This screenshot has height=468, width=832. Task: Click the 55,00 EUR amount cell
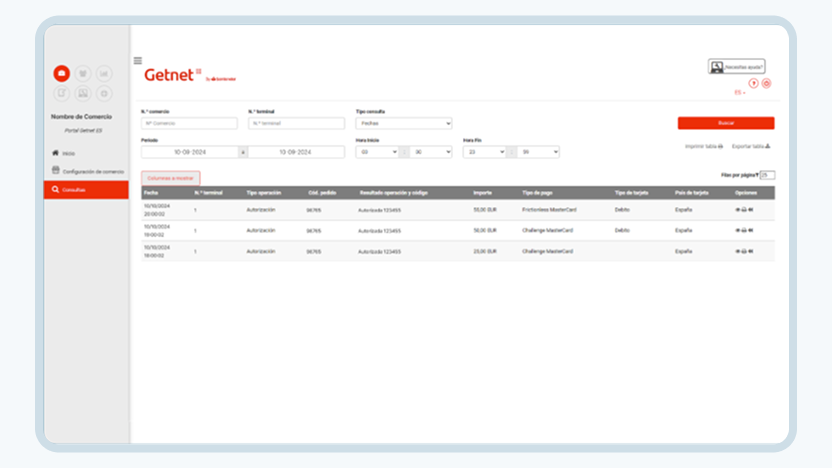tap(485, 210)
